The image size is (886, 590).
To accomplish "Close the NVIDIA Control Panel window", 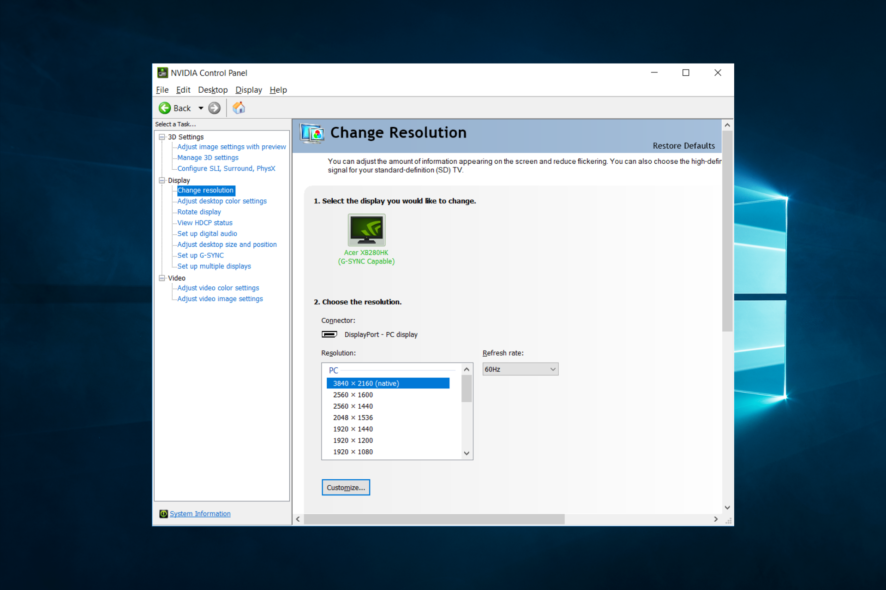I will (718, 72).
